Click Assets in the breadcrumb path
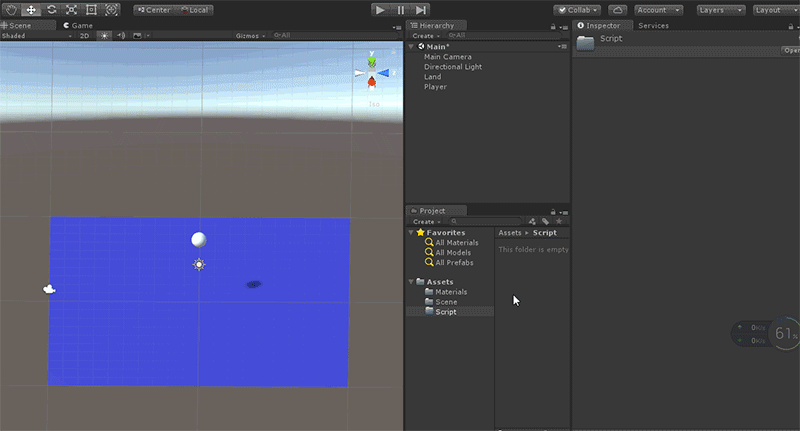 [x=510, y=233]
